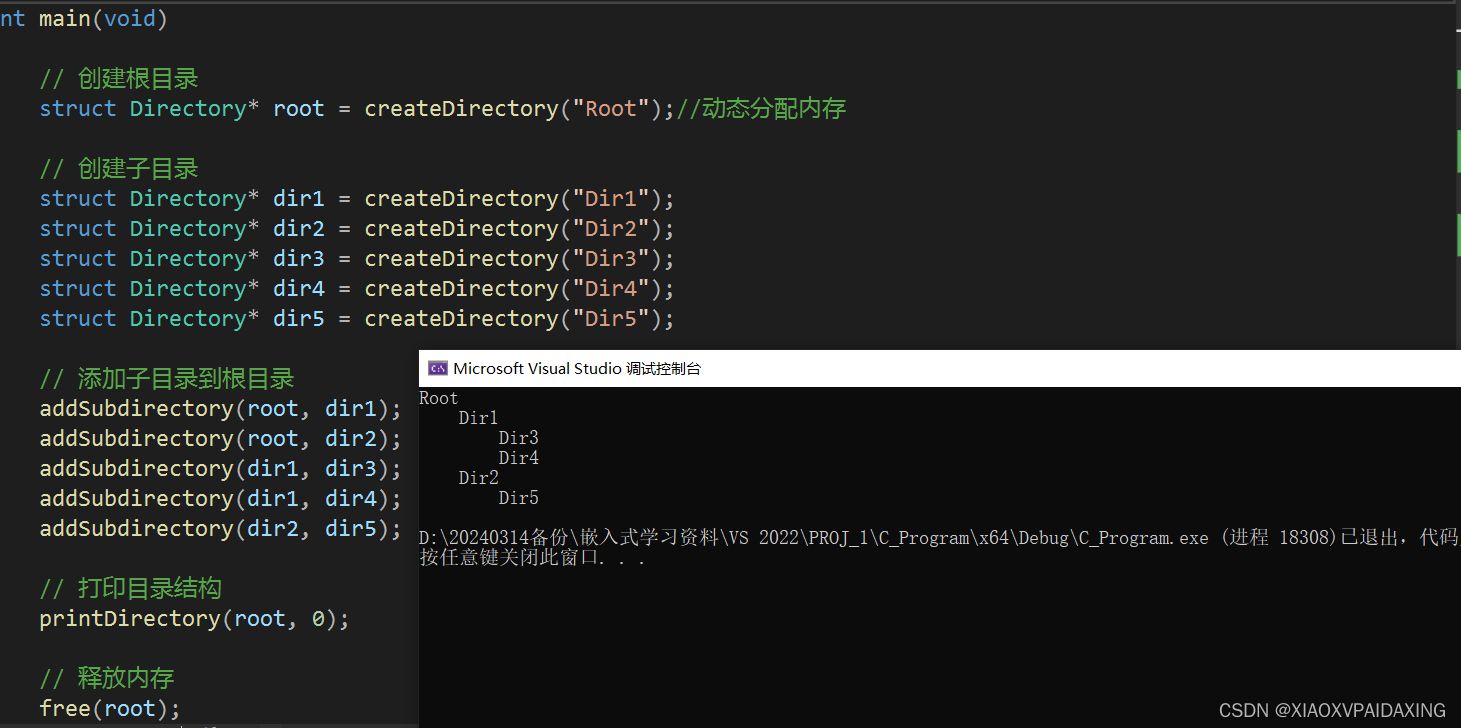Click "Dir4" in the console output
1461x728 pixels.
[519, 458]
